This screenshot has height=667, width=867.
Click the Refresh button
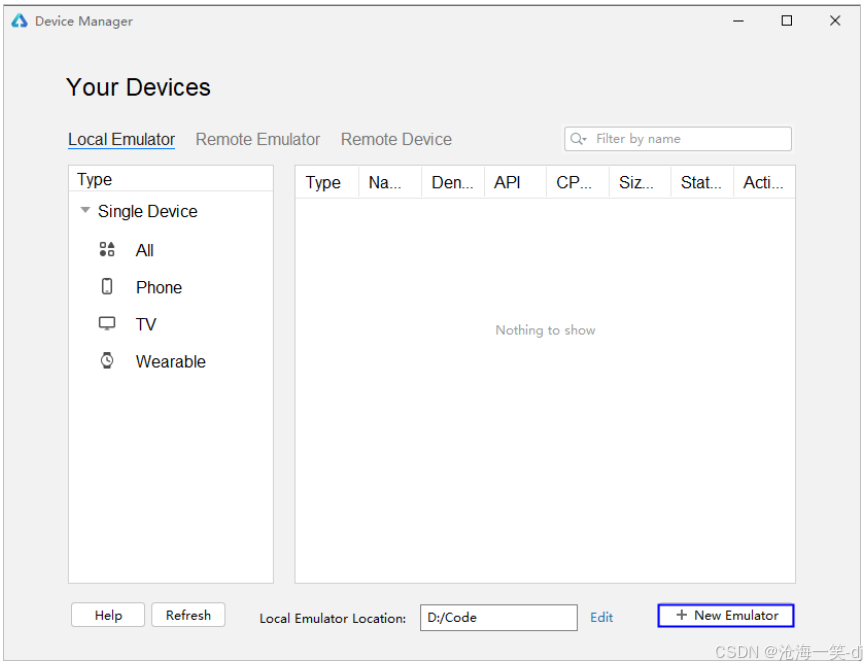pos(188,615)
